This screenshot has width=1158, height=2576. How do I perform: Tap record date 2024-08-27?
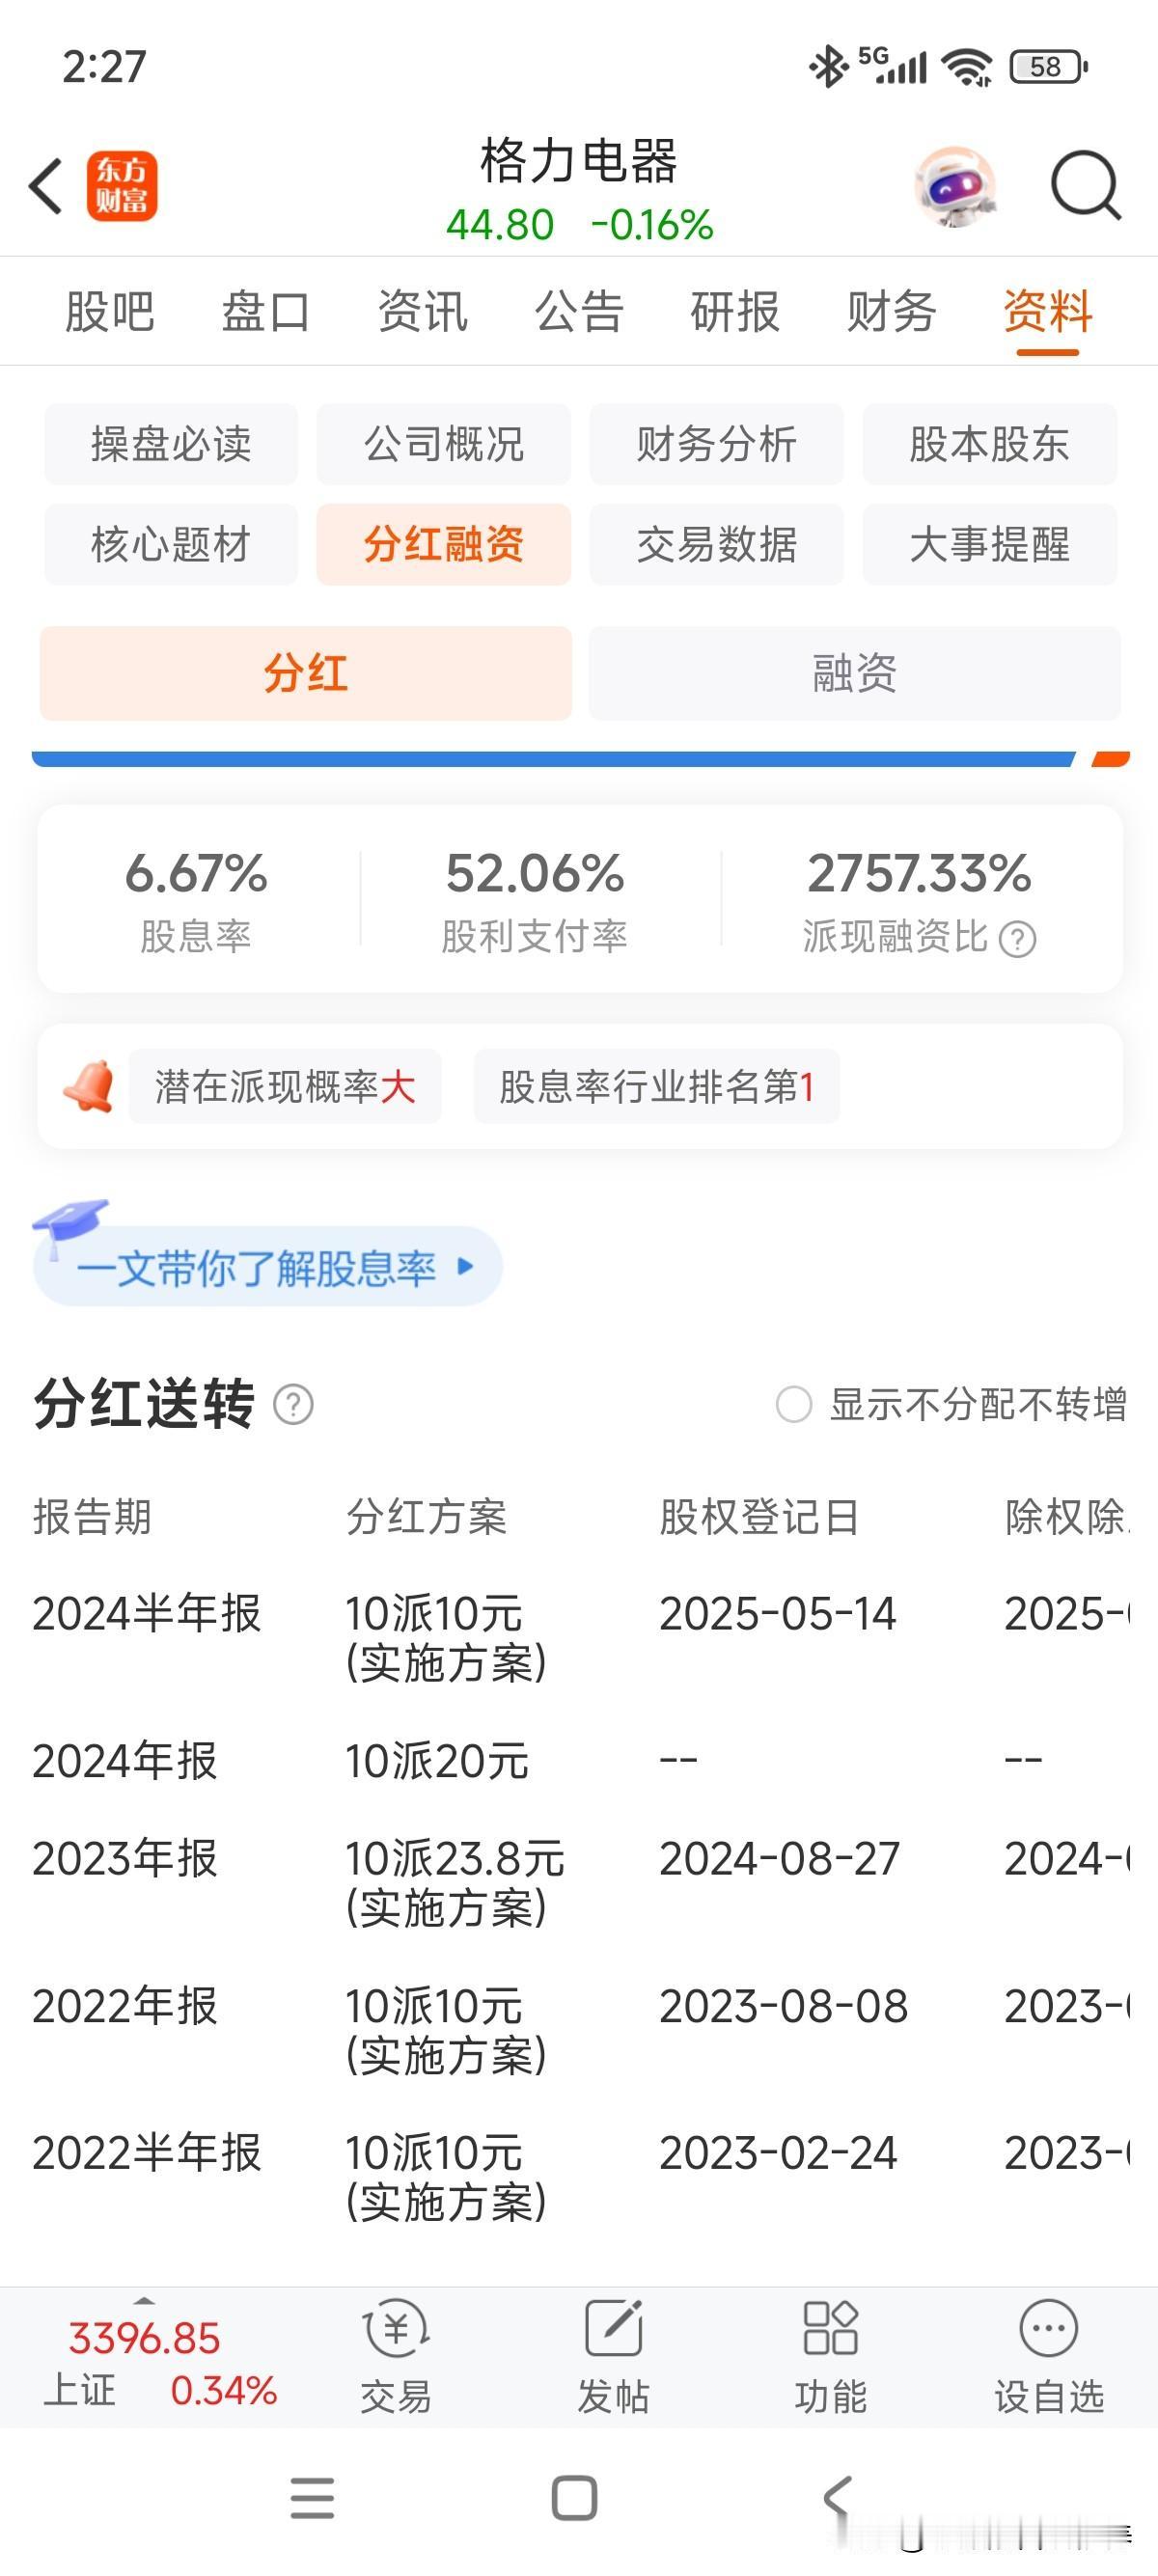pyautogui.click(x=779, y=1858)
